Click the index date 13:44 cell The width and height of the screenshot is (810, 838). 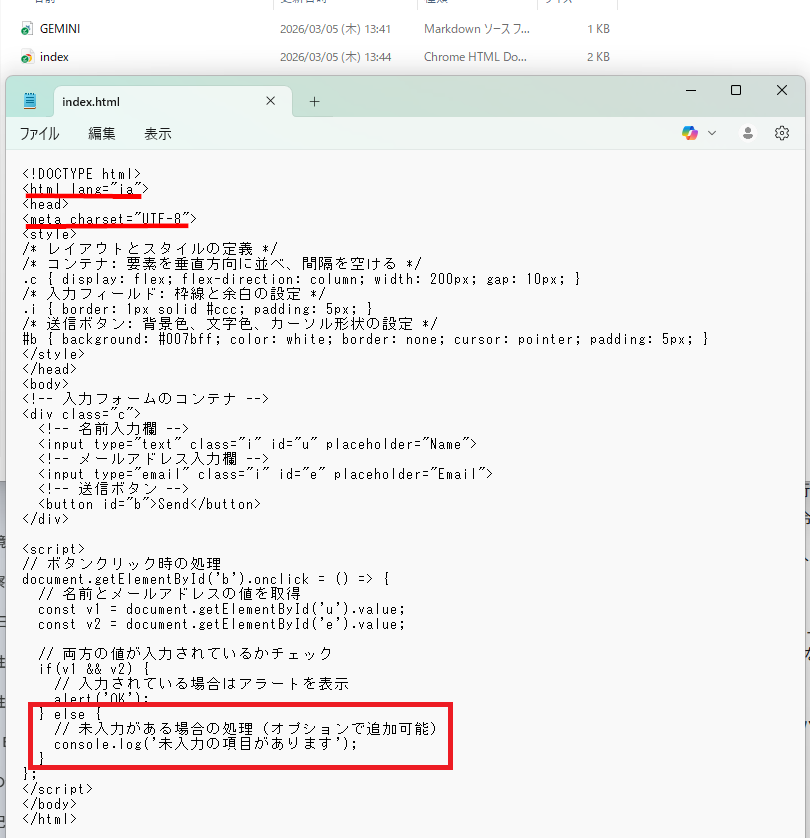point(335,57)
